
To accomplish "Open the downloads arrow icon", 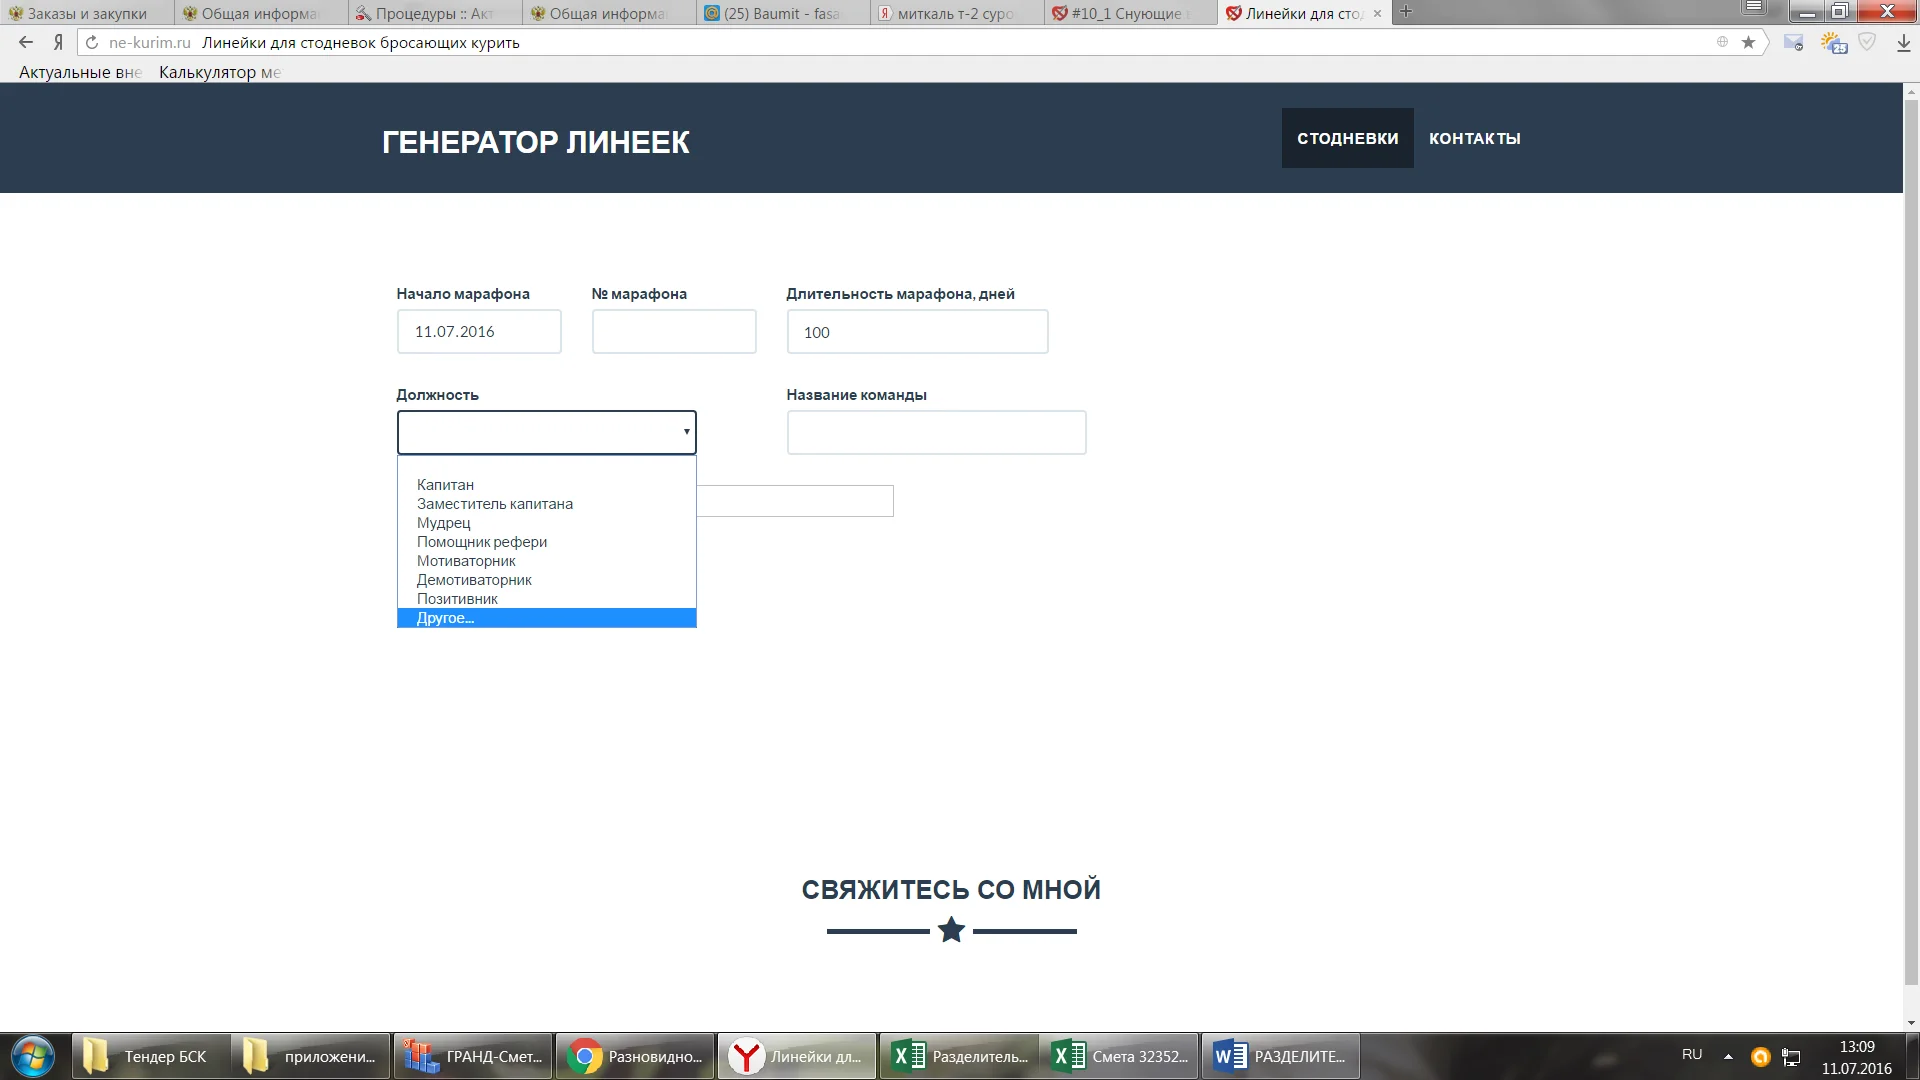I will 1903,43.
